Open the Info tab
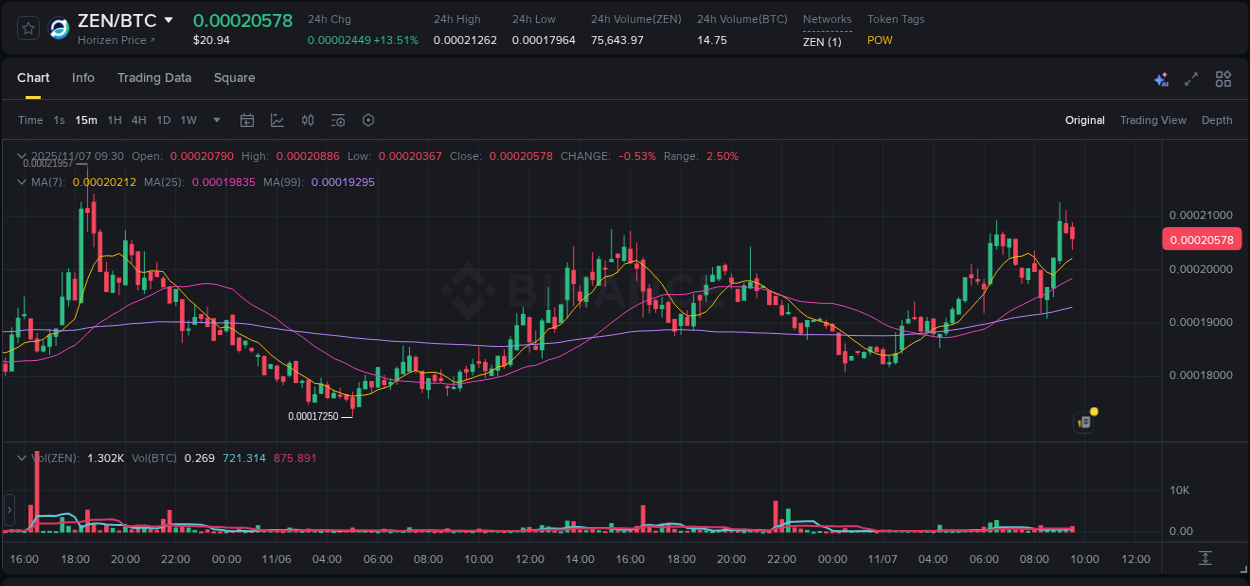The width and height of the screenshot is (1250, 586). coord(83,77)
